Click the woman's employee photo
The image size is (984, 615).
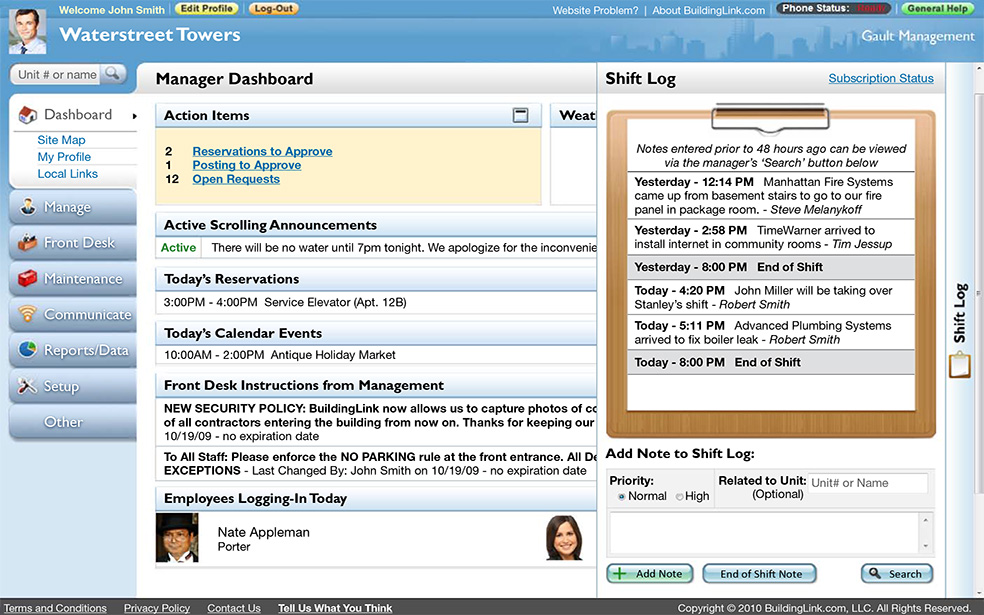[564, 538]
